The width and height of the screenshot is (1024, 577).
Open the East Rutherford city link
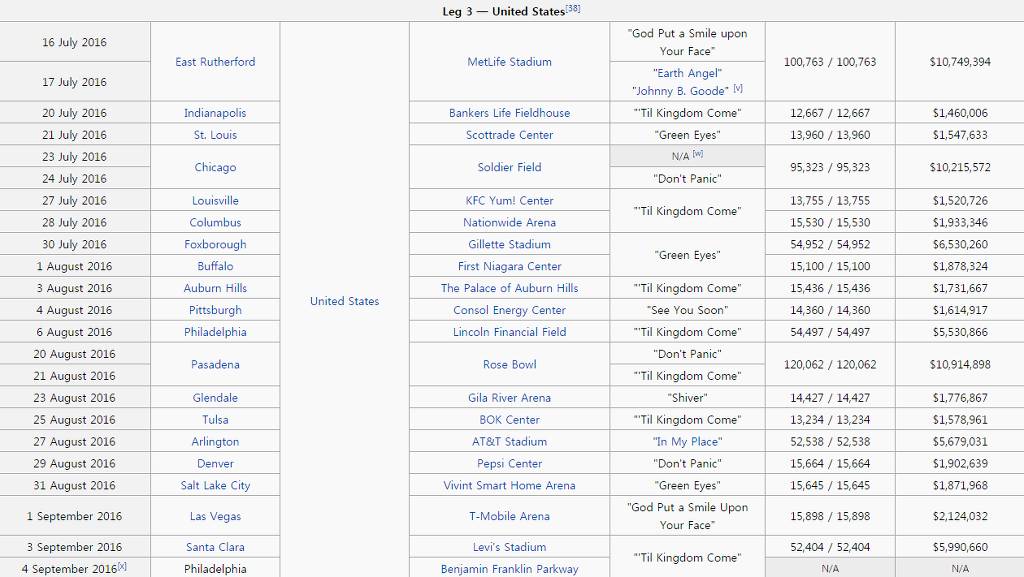point(215,62)
